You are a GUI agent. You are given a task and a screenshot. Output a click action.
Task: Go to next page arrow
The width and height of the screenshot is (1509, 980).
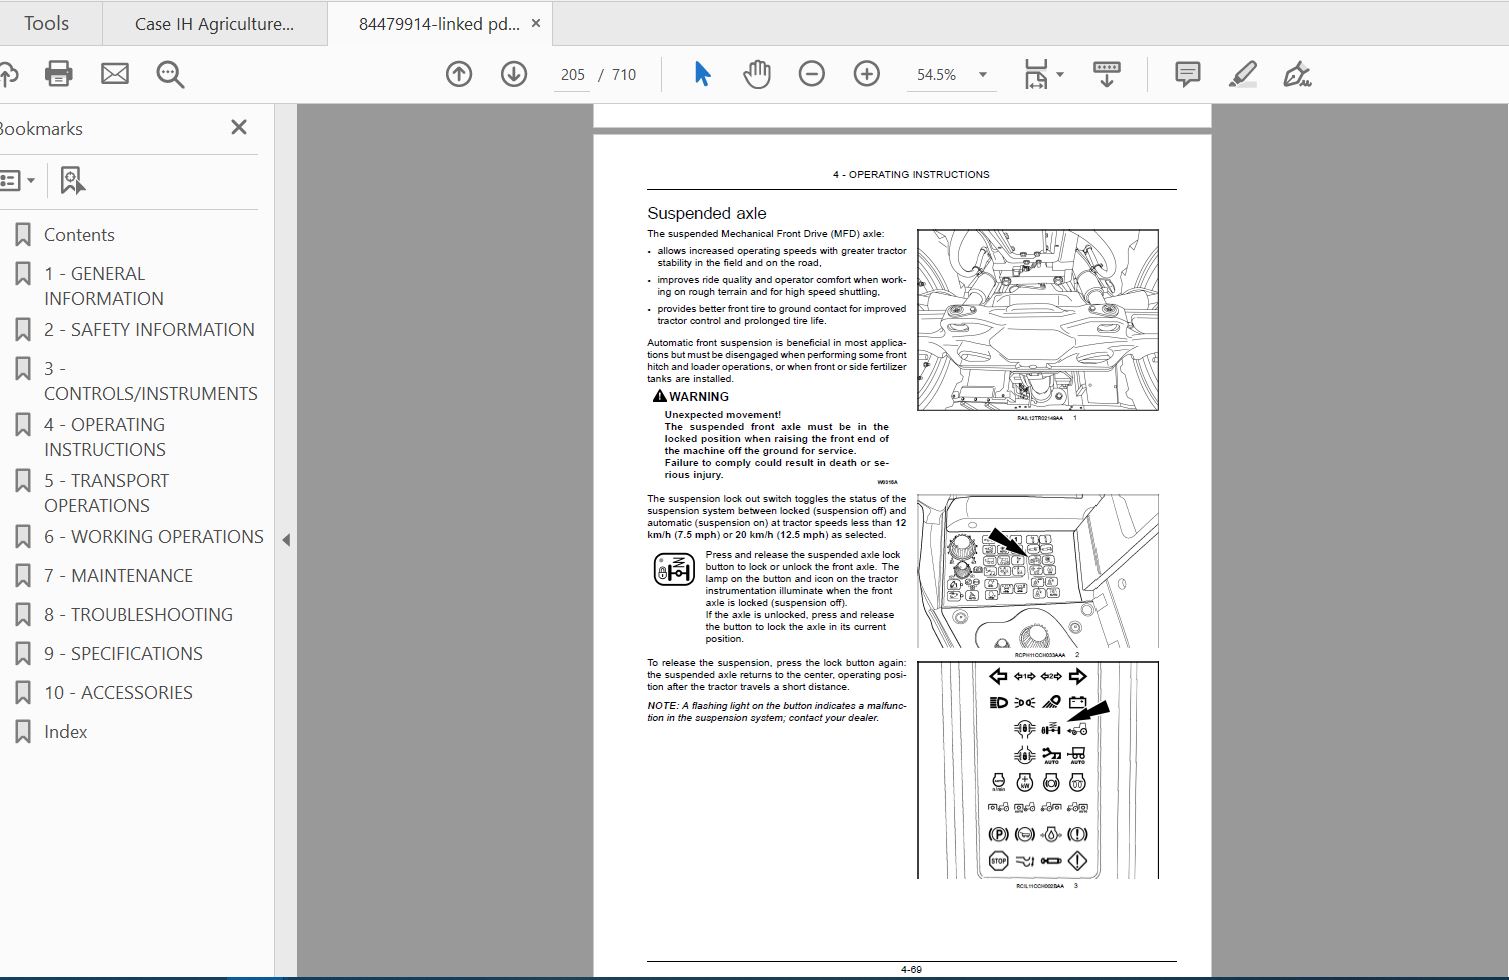tap(514, 74)
